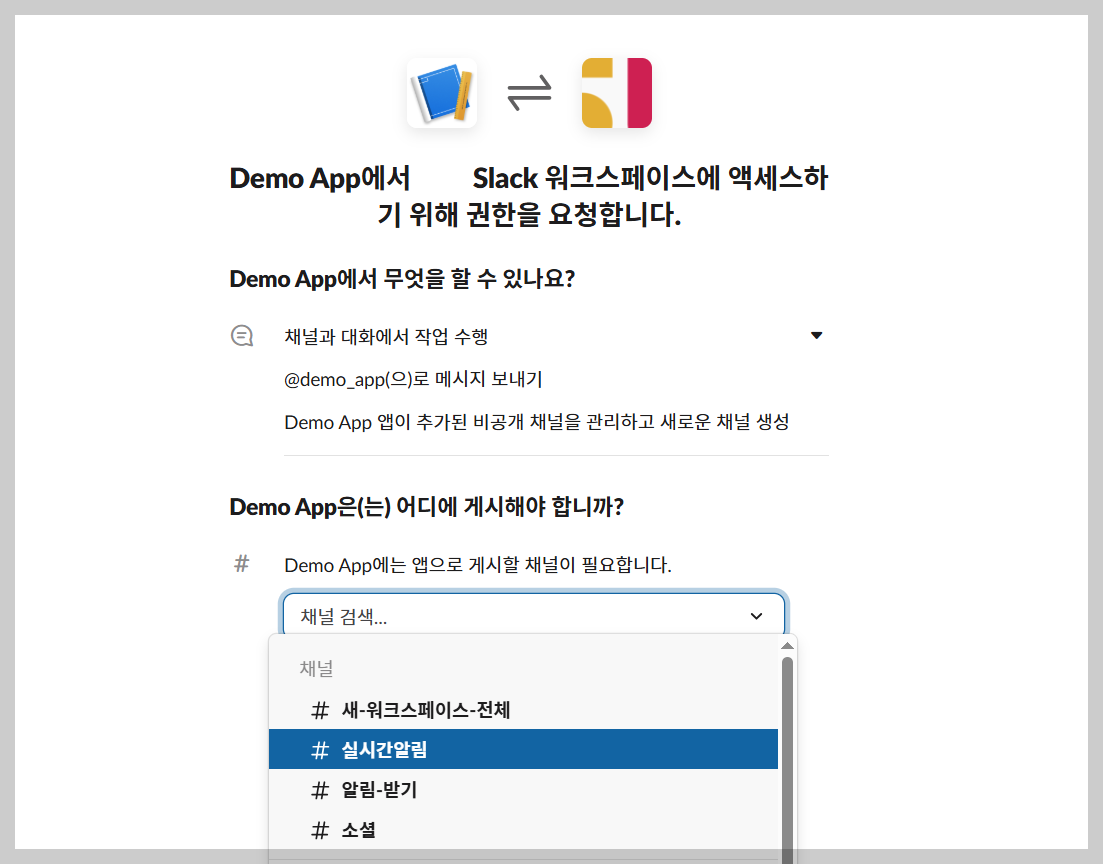Choose the 알림-받기 channel

point(523,789)
